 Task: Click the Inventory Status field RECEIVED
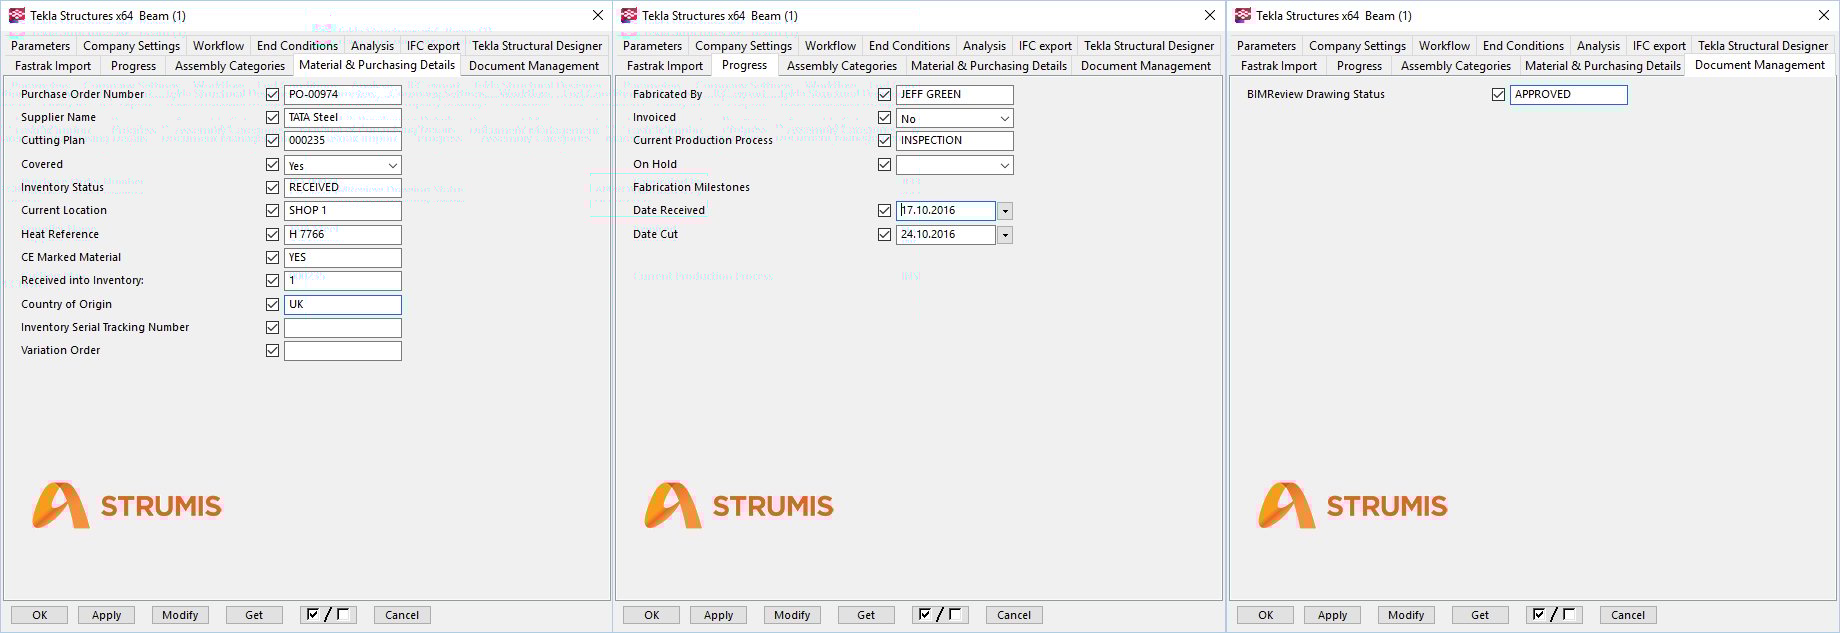(x=343, y=187)
